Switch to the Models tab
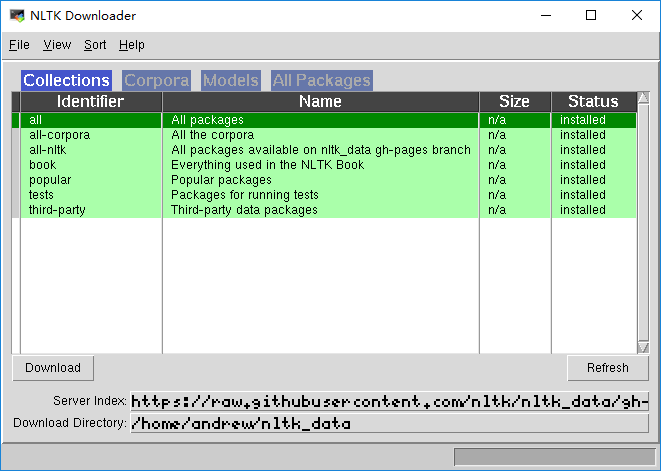 pos(231,80)
